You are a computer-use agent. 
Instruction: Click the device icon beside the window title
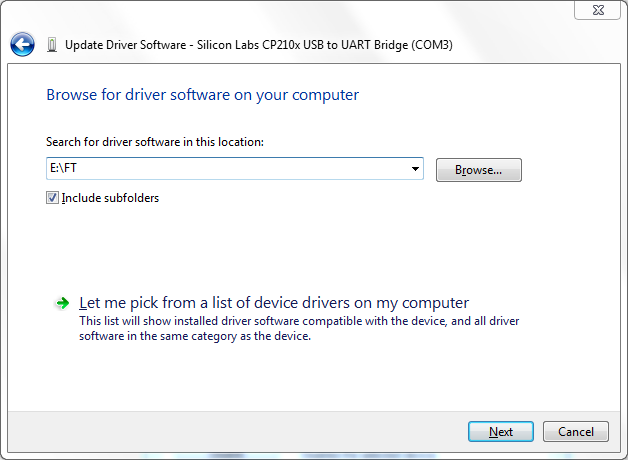tap(52, 44)
